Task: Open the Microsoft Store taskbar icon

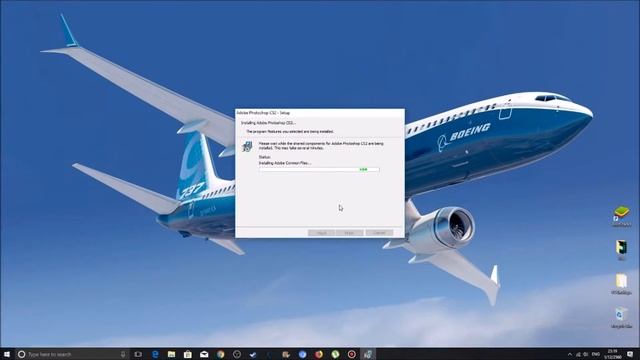Action: 188,354
